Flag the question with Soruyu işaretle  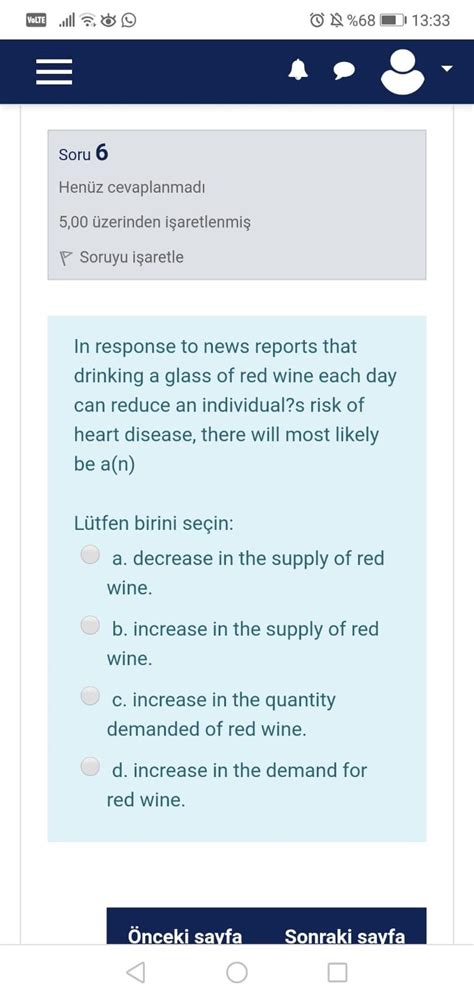tap(131, 258)
